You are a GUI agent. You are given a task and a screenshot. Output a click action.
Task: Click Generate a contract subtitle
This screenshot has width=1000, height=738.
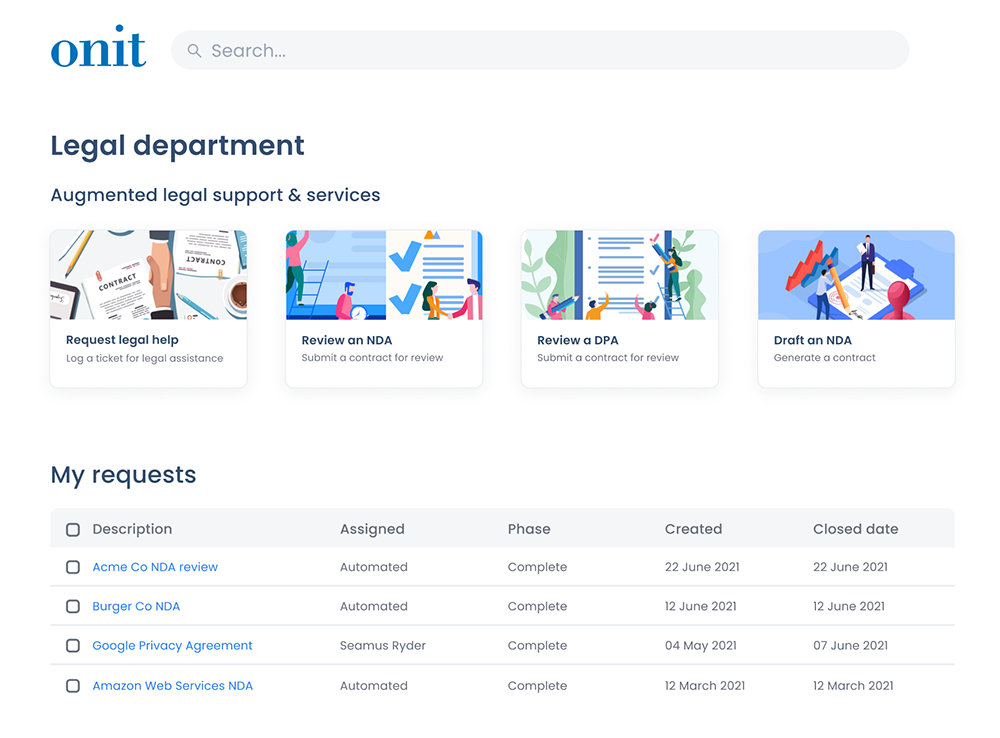[825, 358]
